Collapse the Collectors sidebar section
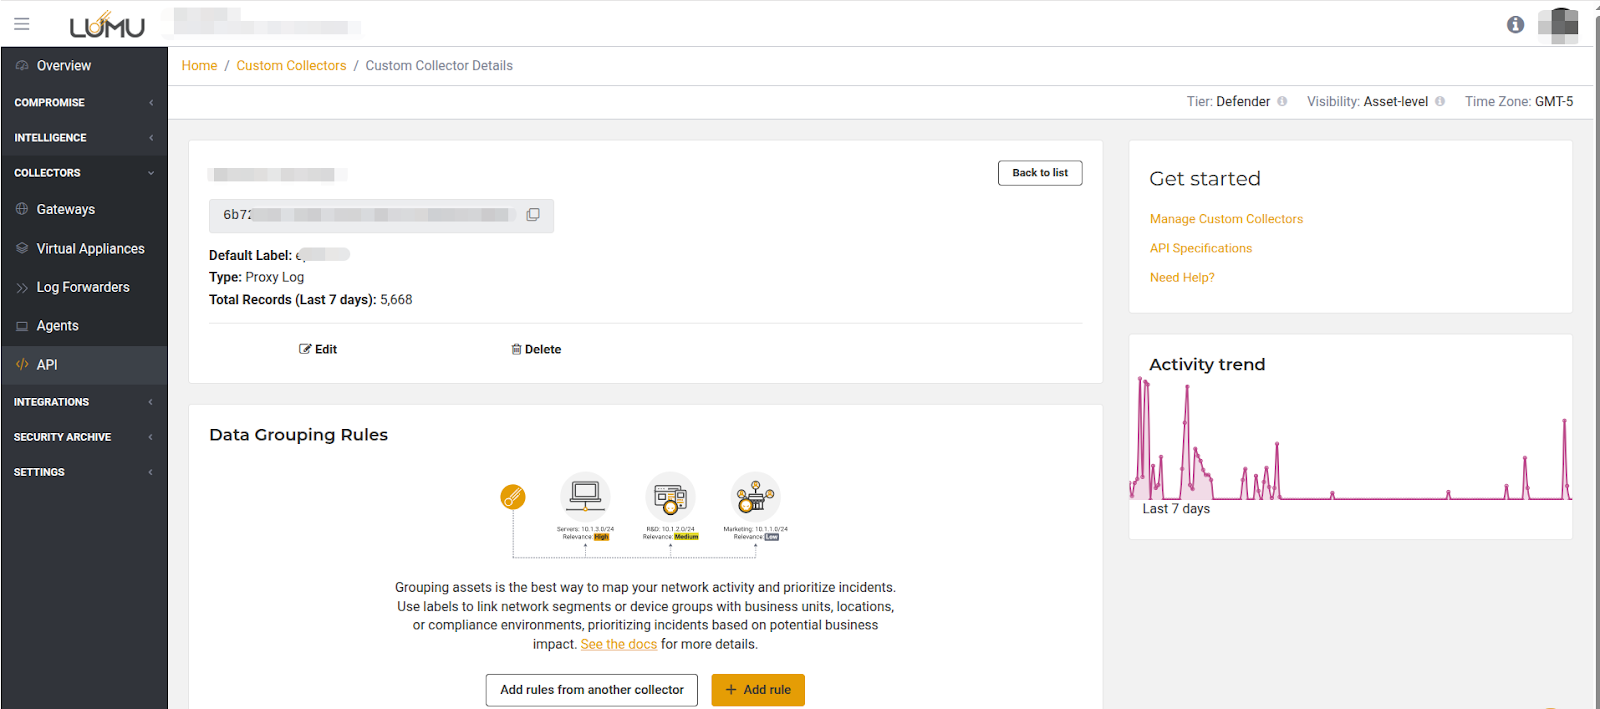 83,173
